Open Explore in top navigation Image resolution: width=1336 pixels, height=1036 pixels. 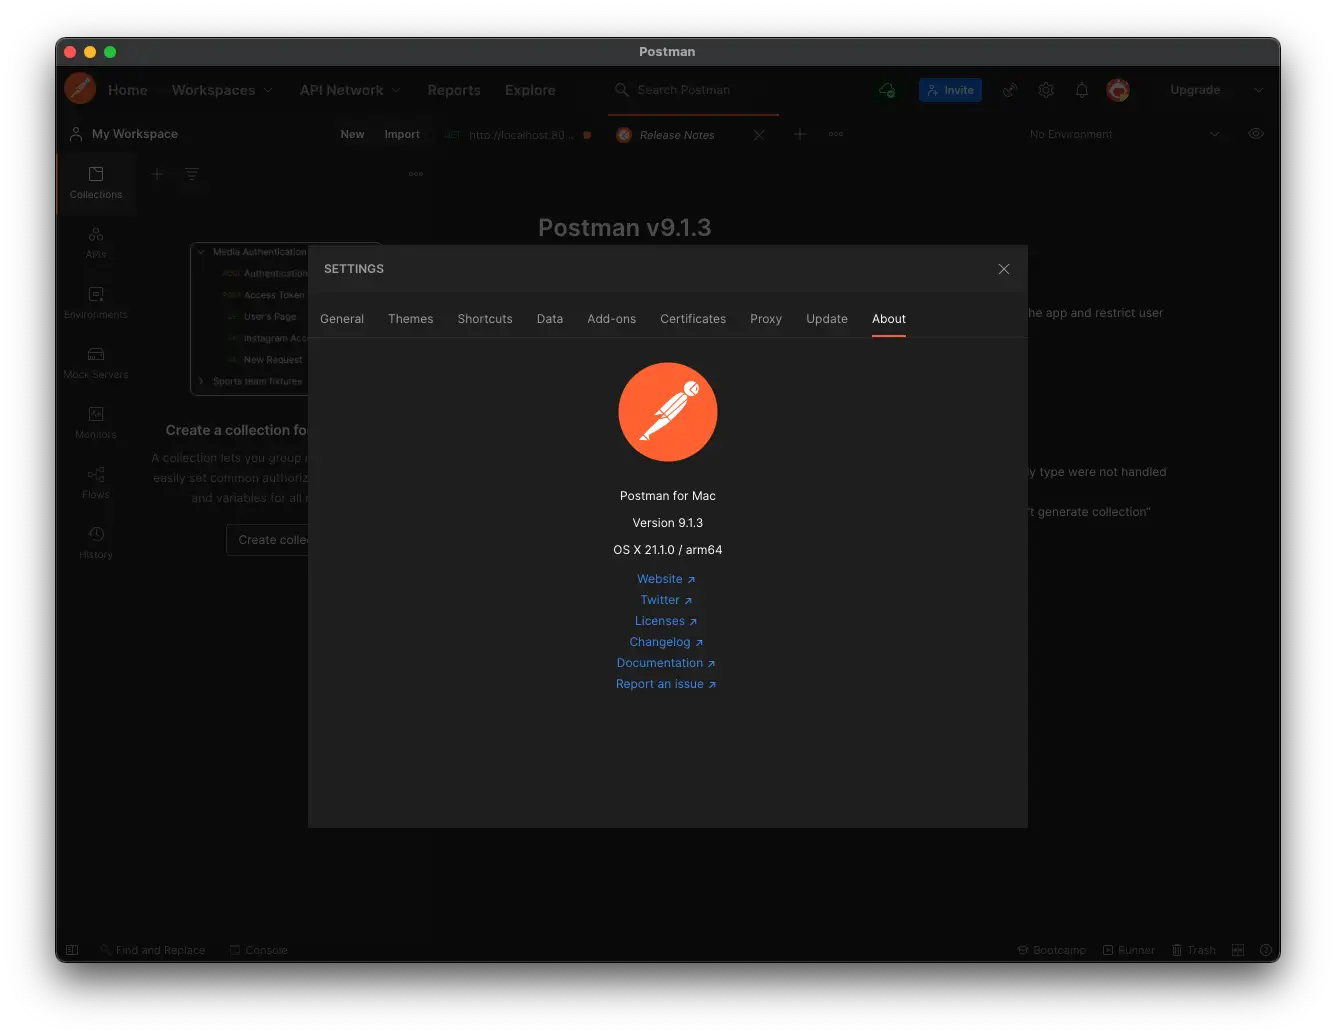pyautogui.click(x=530, y=90)
